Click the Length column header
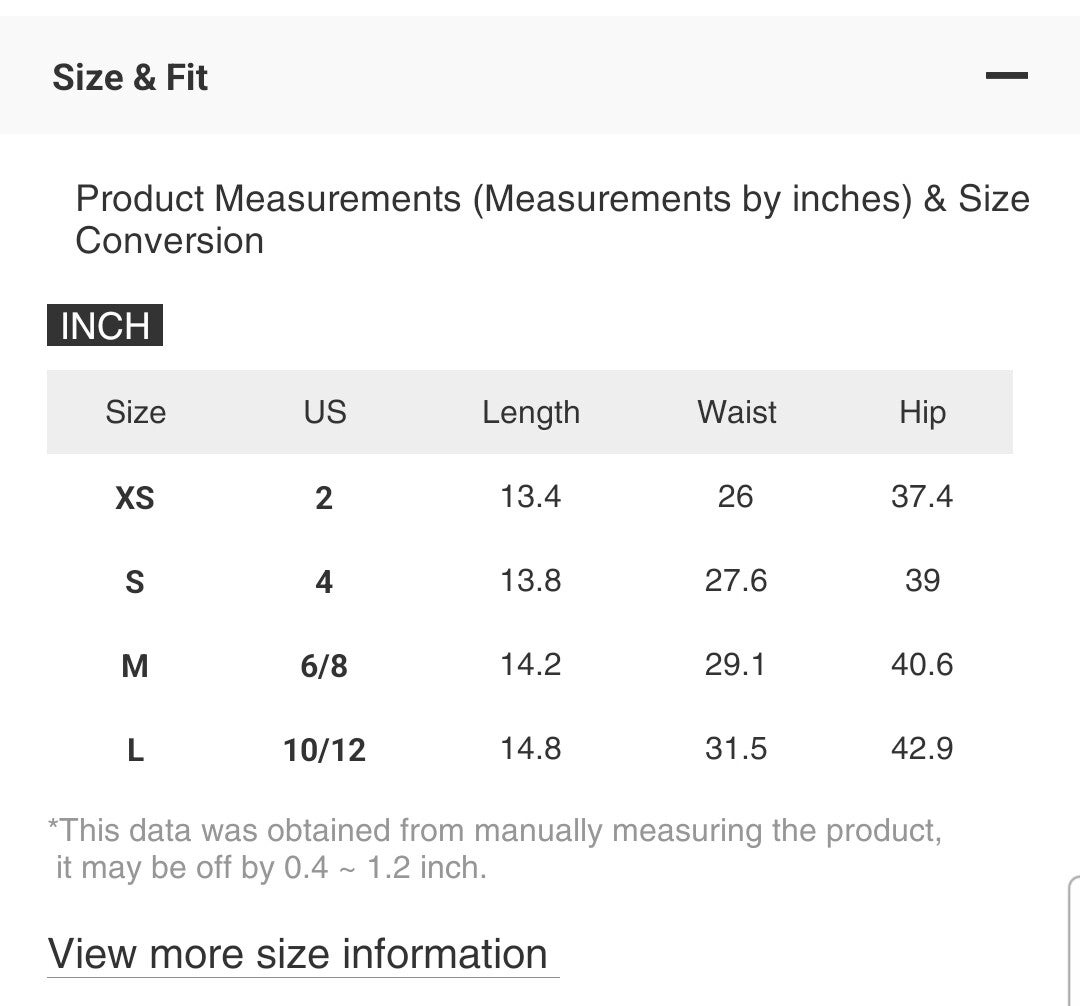This screenshot has width=1080, height=1006. (x=531, y=412)
